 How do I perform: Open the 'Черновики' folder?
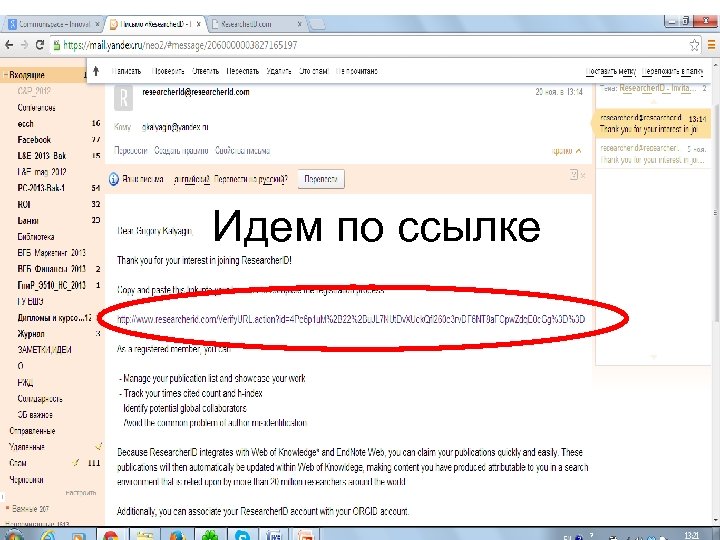click(26, 479)
